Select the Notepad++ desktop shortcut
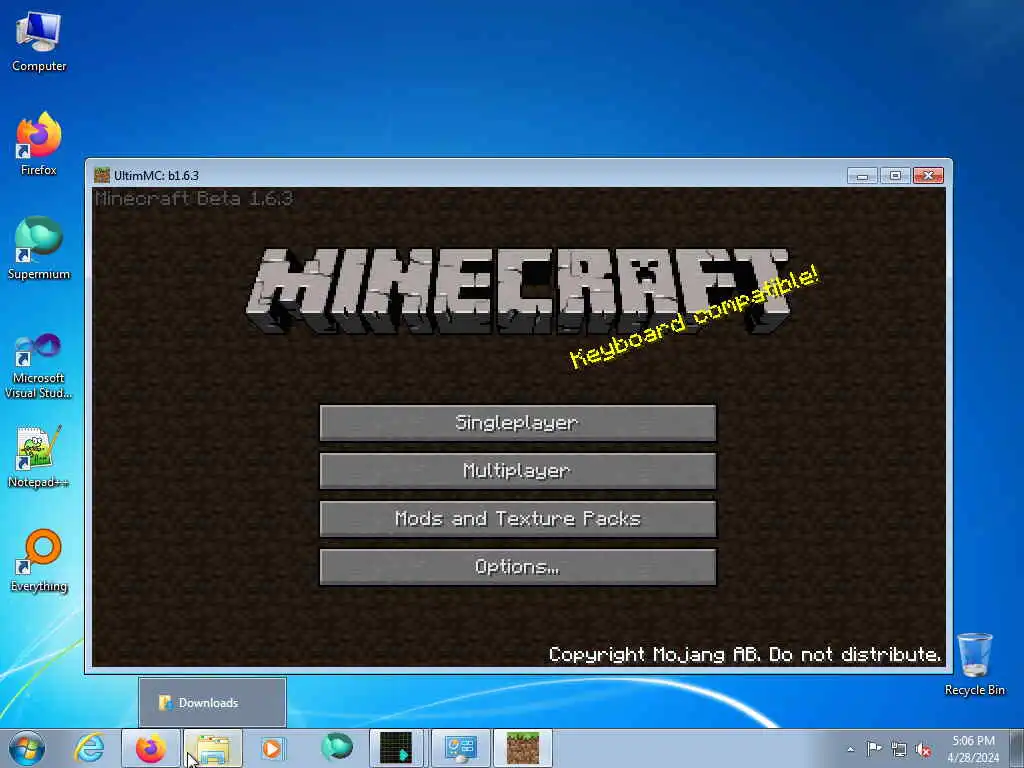This screenshot has height=768, width=1024. coord(39,456)
